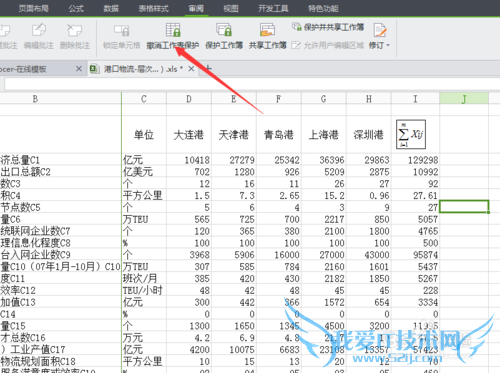Click the 大连港 cell
Viewport: 500px width, 373px height.
189,135
